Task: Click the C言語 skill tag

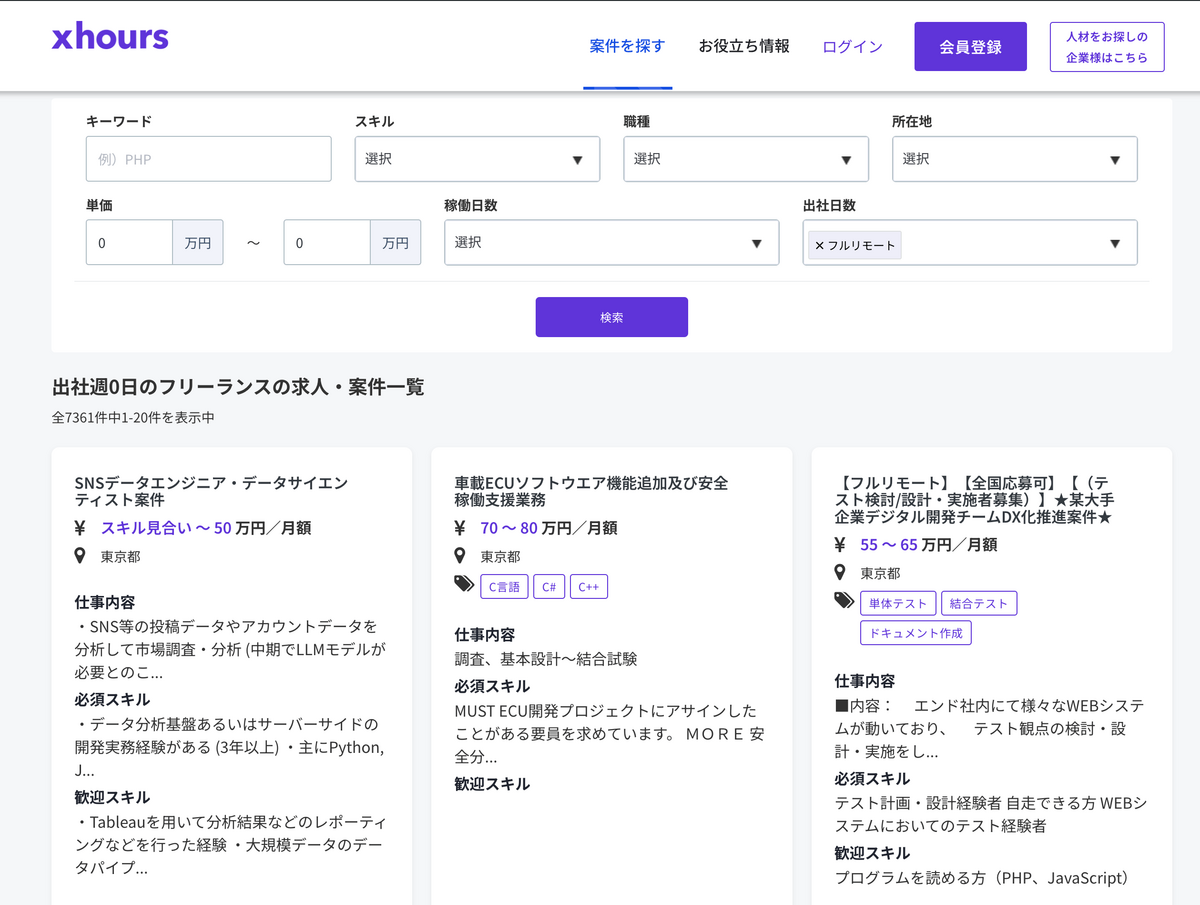Action: click(504, 587)
